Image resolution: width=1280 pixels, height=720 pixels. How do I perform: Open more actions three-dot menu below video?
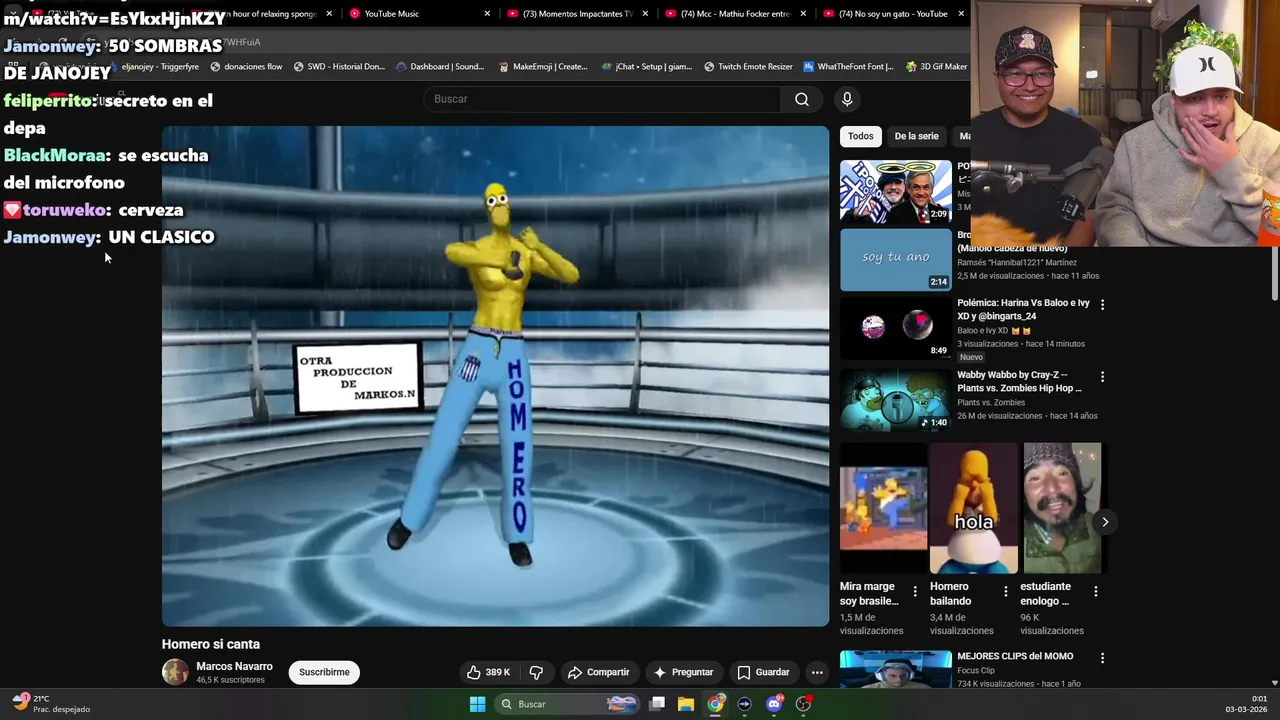pos(817,672)
